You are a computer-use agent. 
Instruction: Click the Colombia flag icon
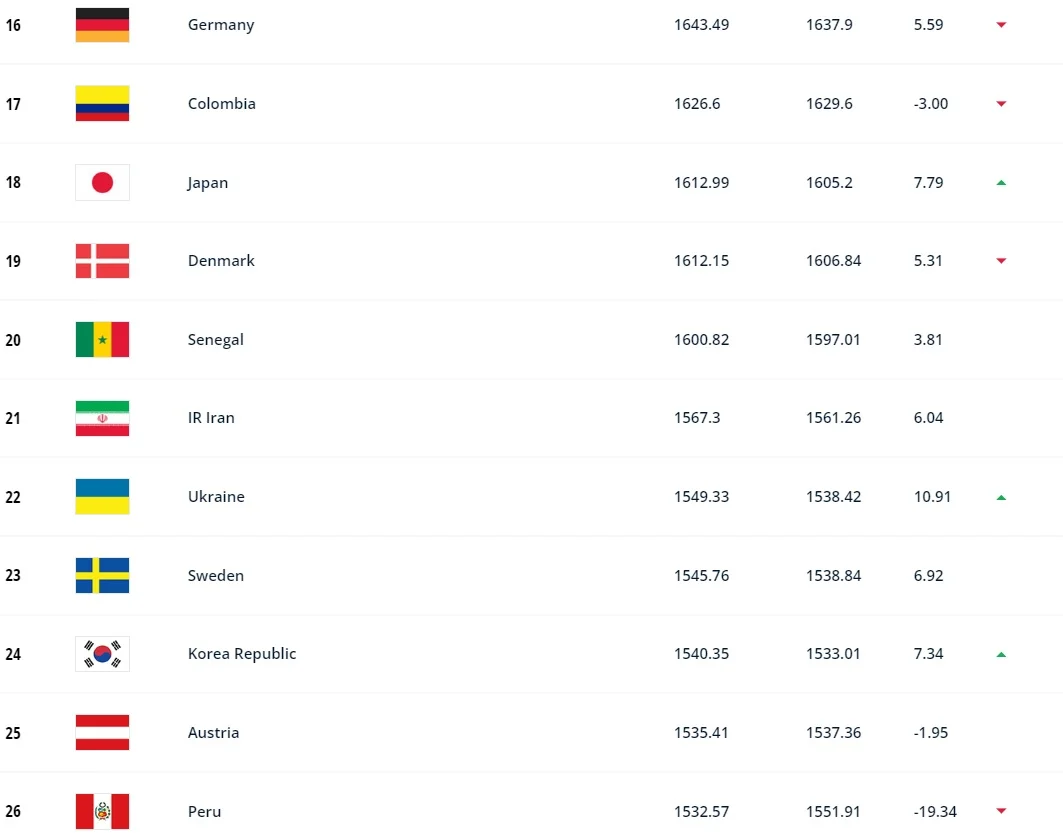click(x=102, y=104)
